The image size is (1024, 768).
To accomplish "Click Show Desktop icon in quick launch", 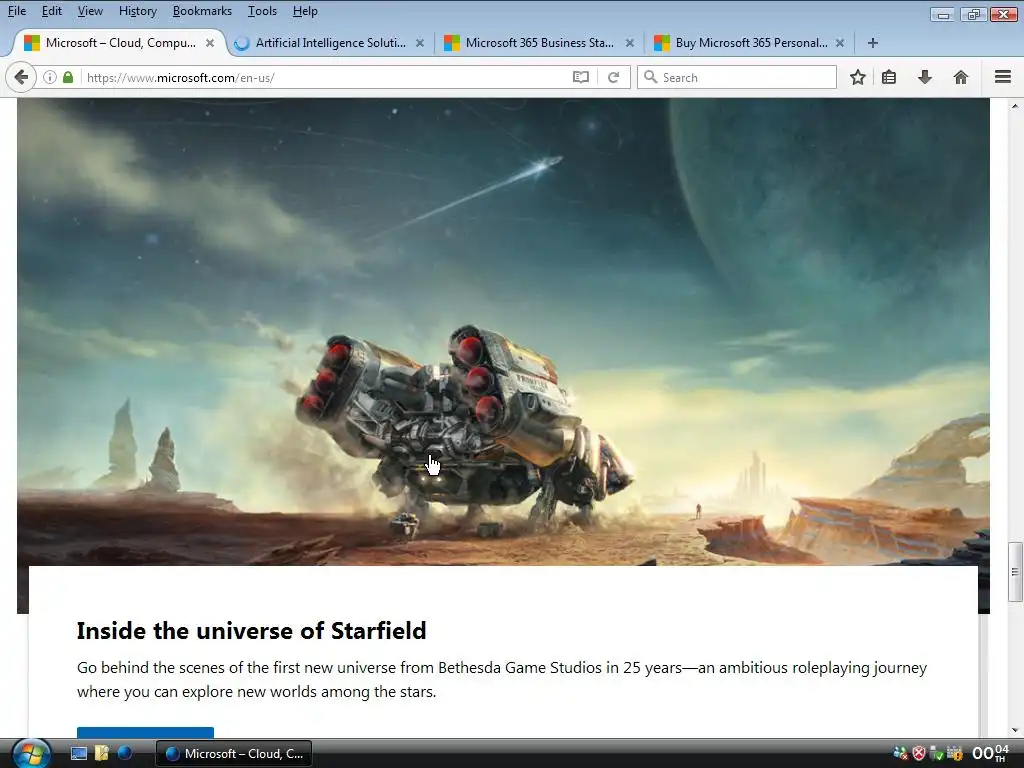I will (78, 754).
